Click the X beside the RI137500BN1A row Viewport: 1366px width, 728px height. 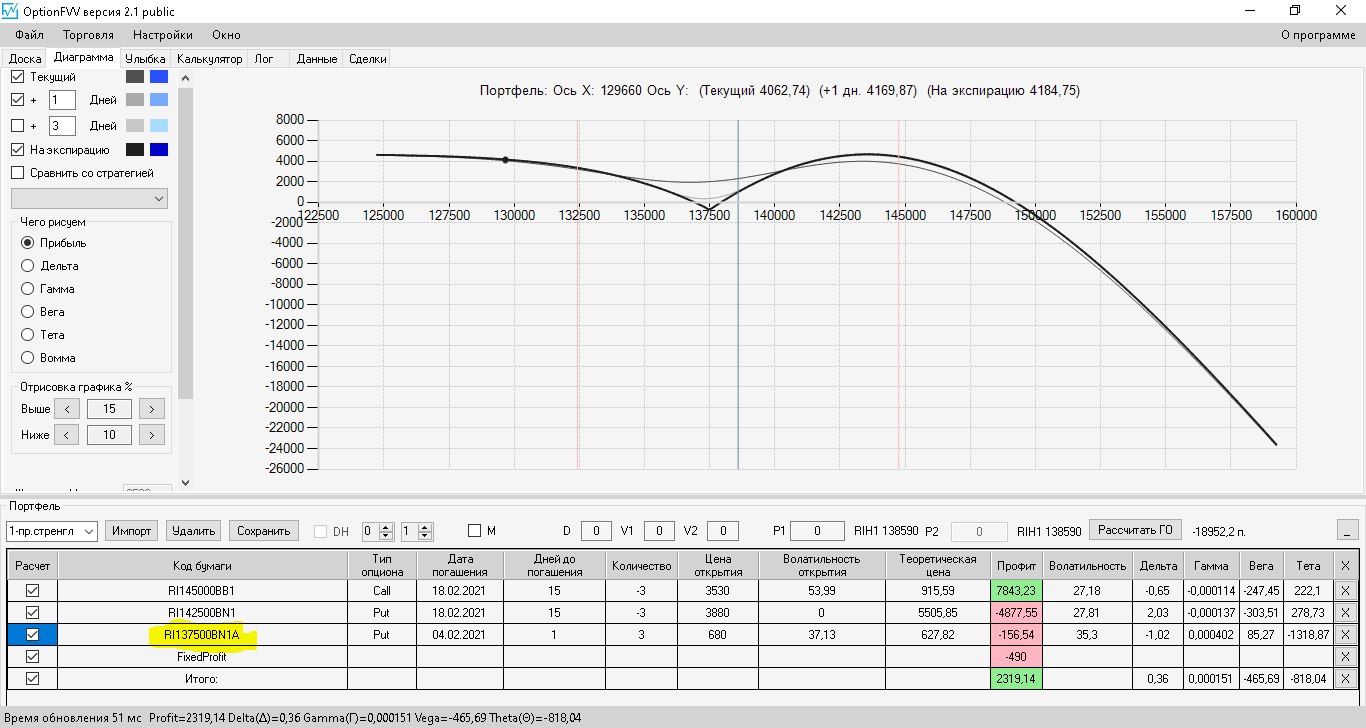click(x=1344, y=634)
